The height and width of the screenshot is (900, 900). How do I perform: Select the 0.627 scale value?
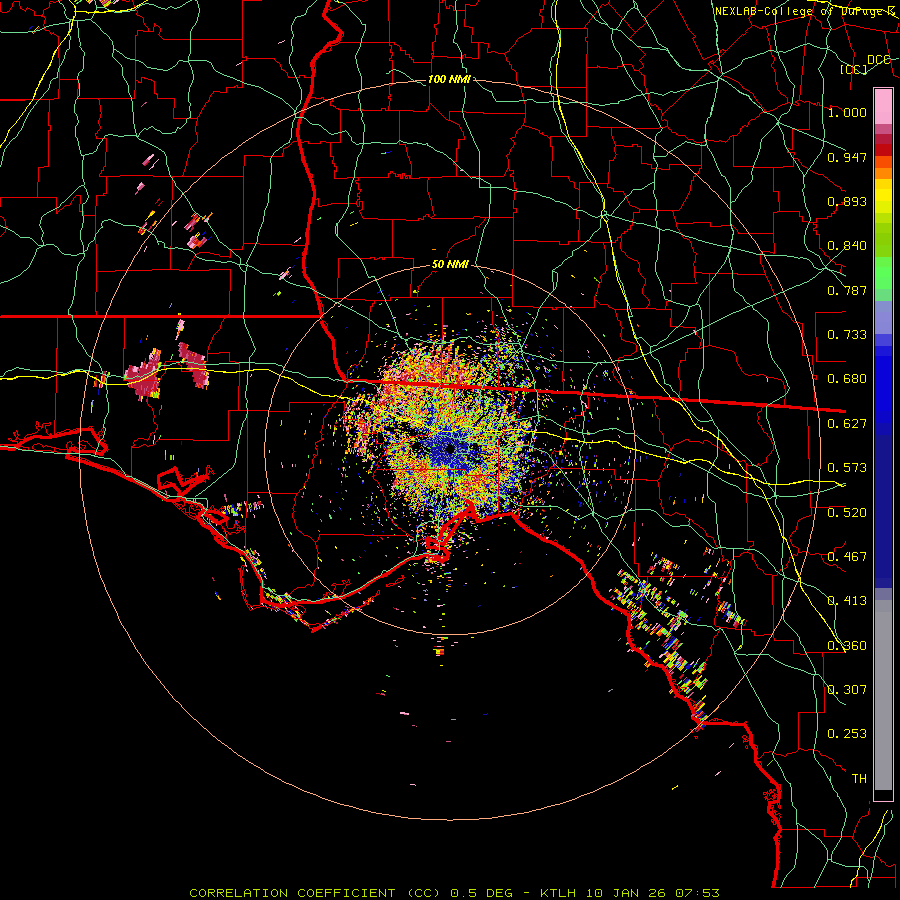click(x=847, y=424)
